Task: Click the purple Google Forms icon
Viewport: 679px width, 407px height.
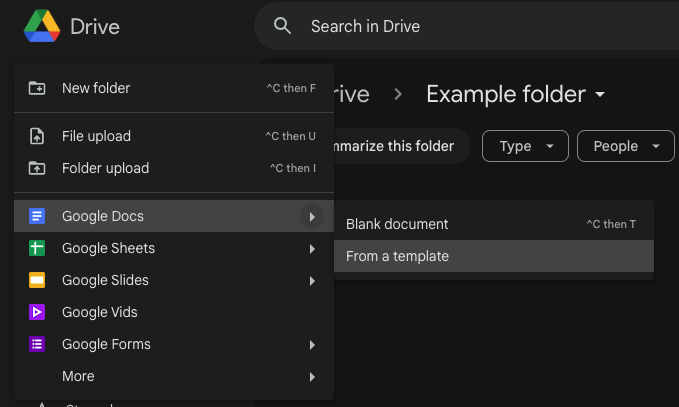Action: tap(37, 344)
